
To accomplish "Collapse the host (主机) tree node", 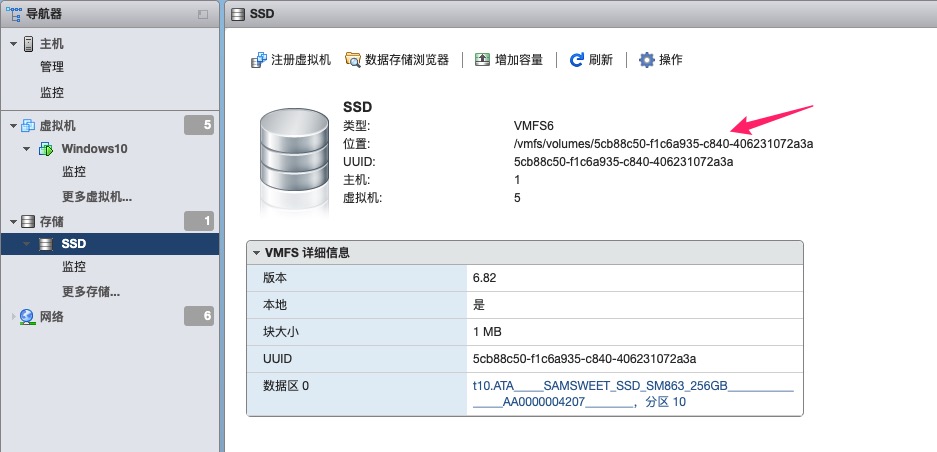I will point(13,44).
